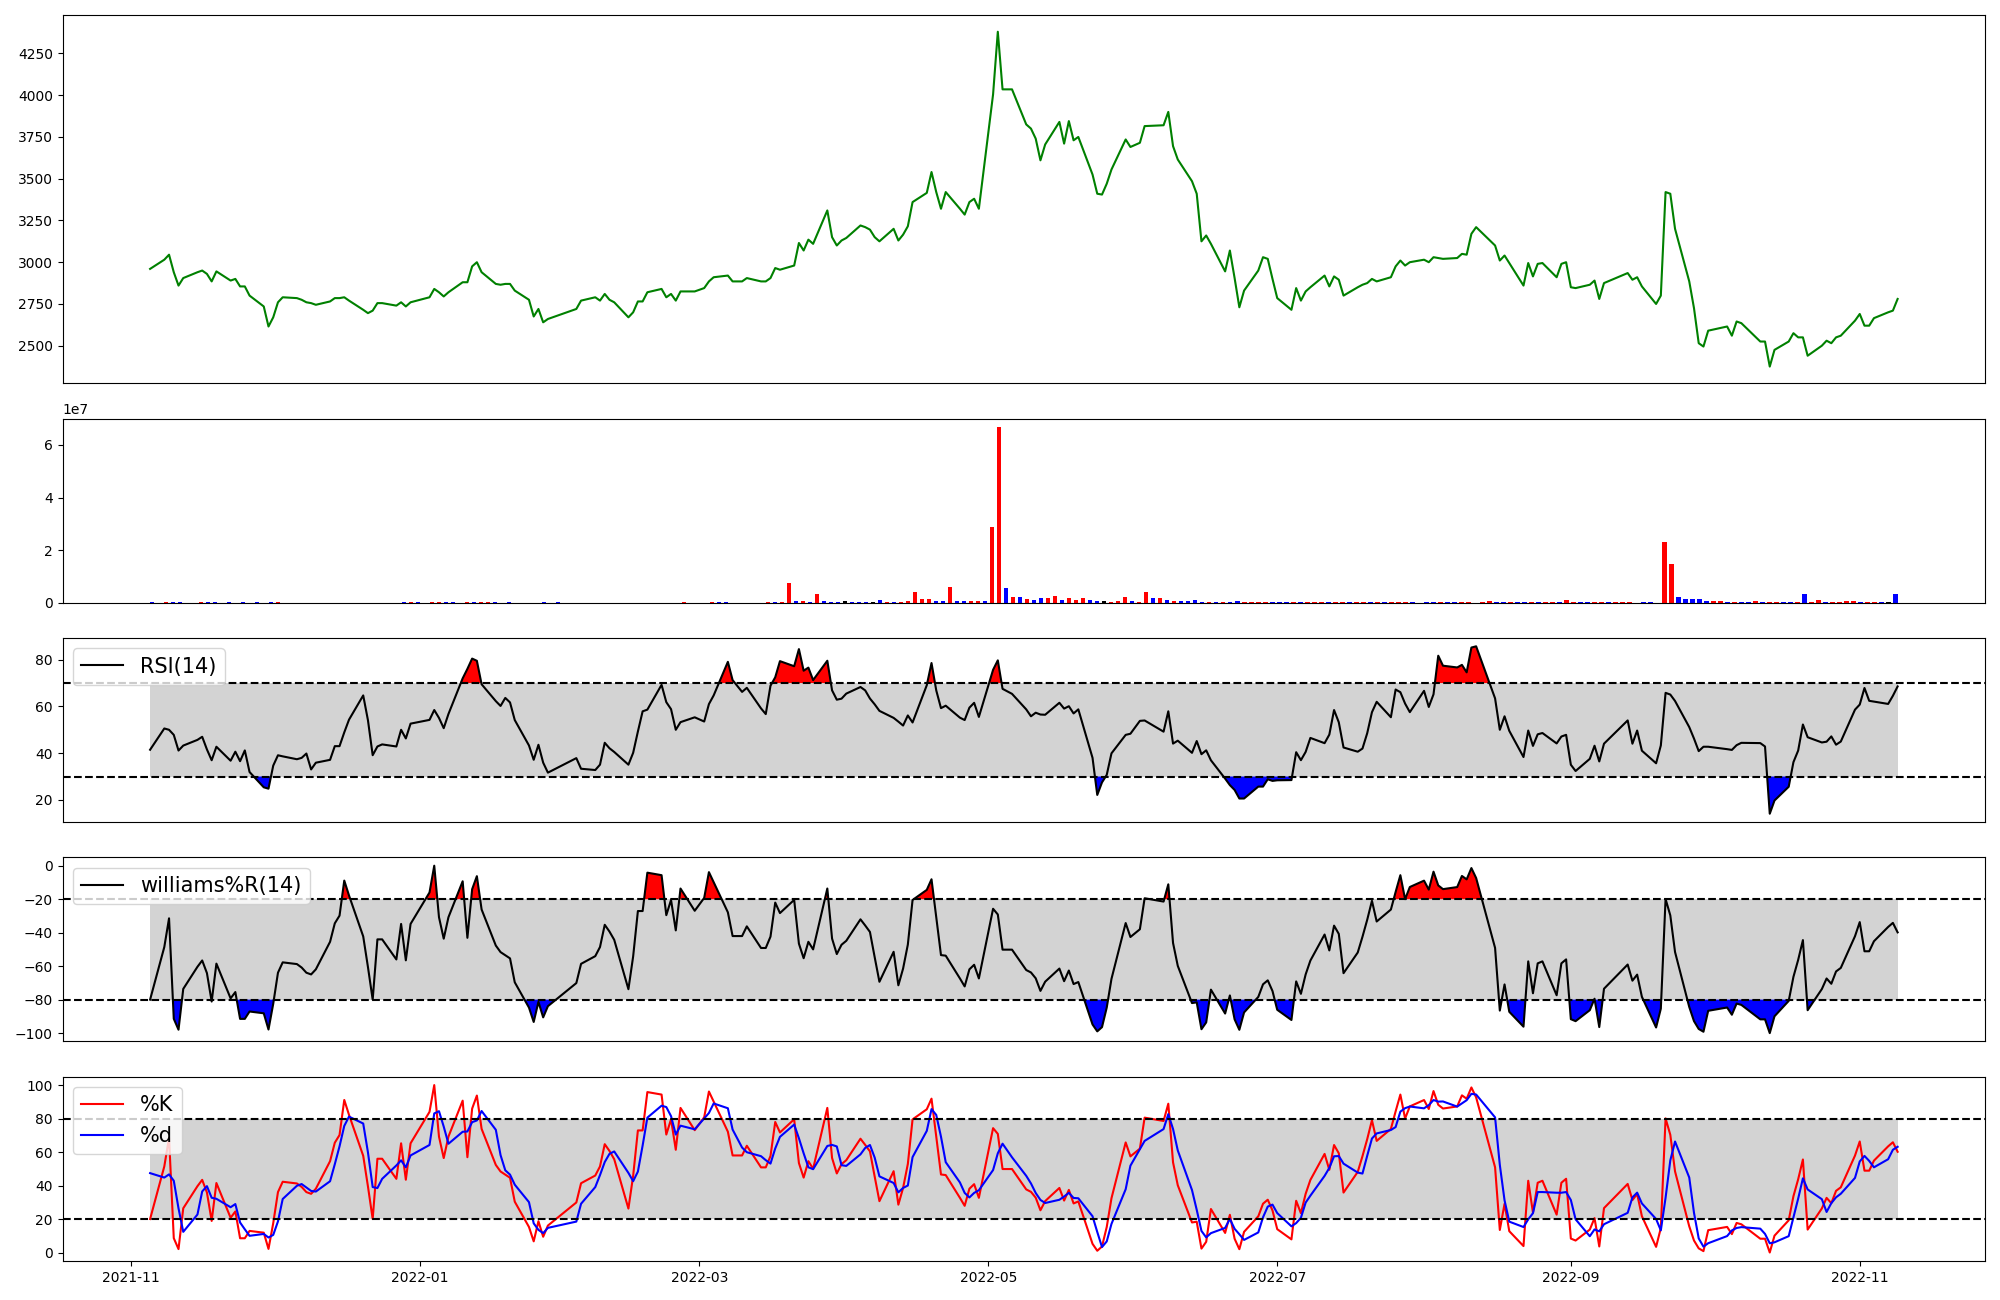
Task: Click the 2022-01 x-axis date label
Action: pos(420,1277)
